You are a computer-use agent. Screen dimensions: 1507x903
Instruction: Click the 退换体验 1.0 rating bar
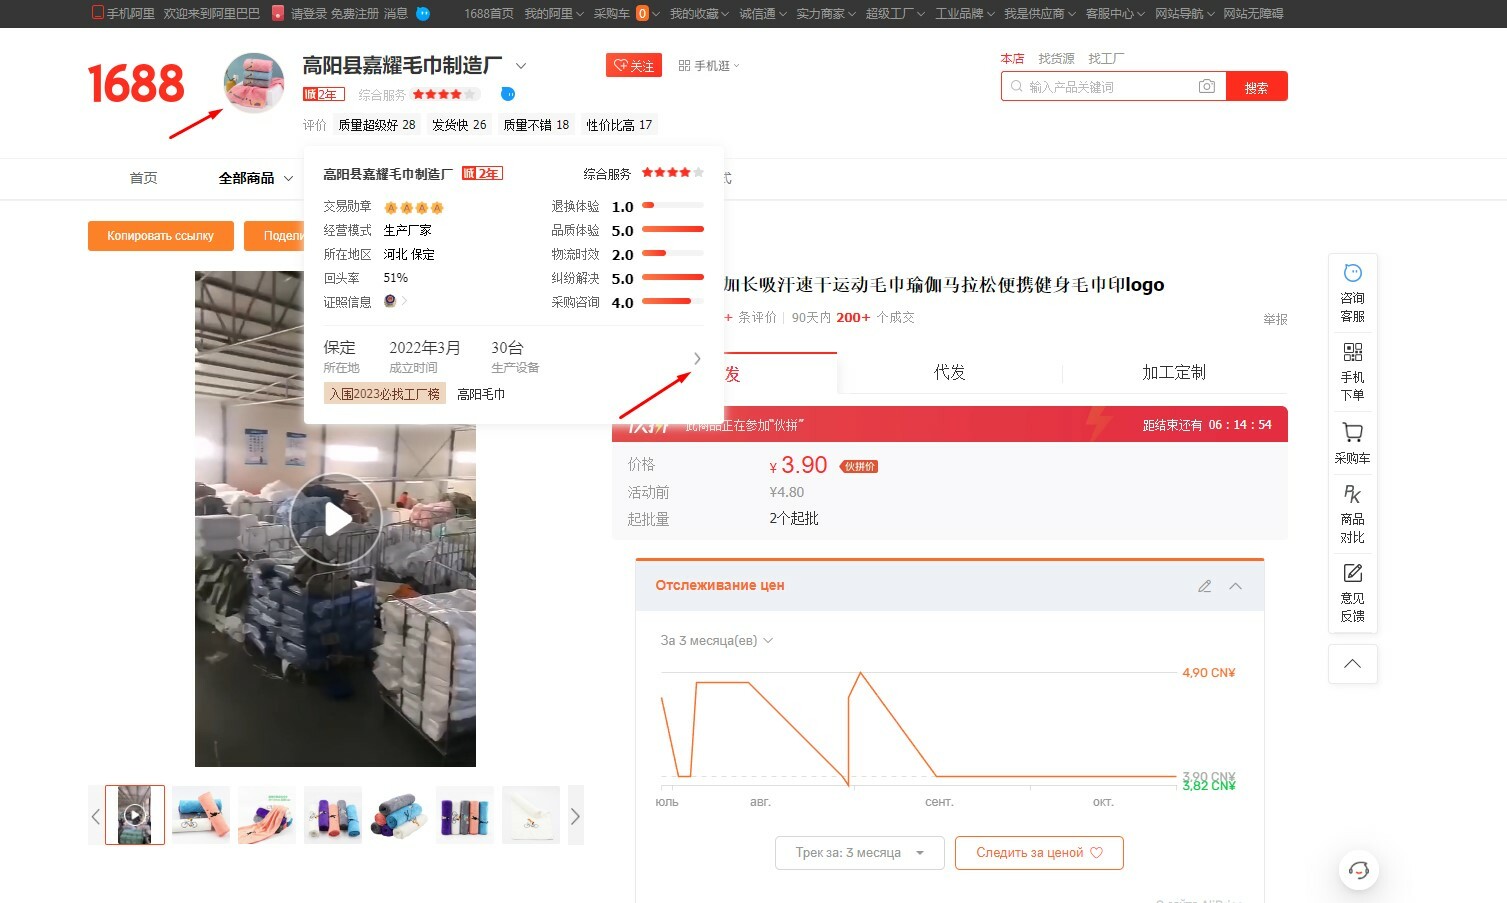tap(672, 206)
